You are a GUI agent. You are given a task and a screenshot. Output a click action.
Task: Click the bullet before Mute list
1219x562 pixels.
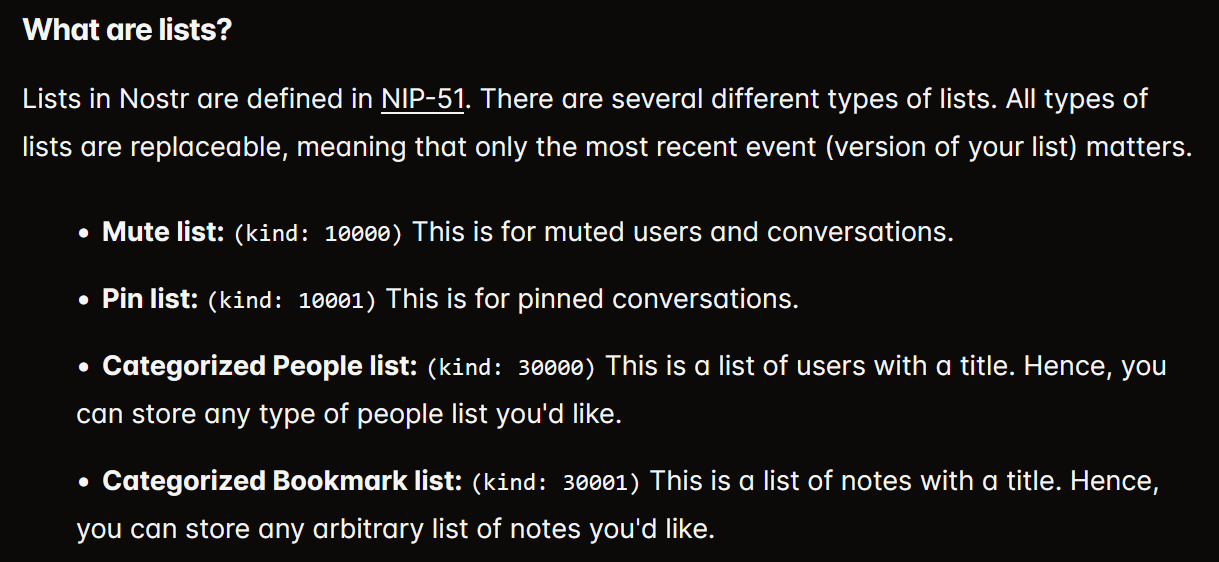(85, 233)
